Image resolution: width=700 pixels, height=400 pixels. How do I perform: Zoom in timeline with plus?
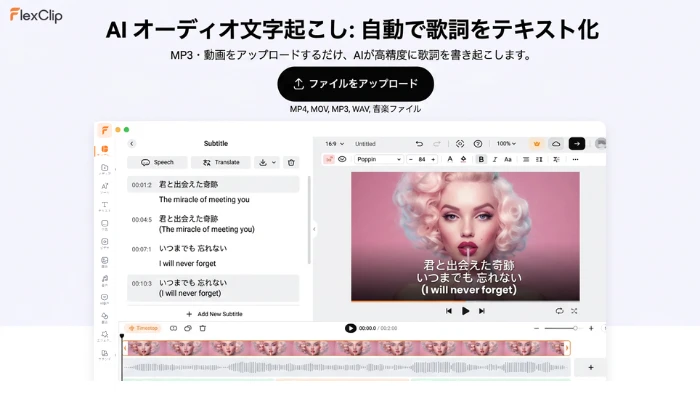(591, 329)
